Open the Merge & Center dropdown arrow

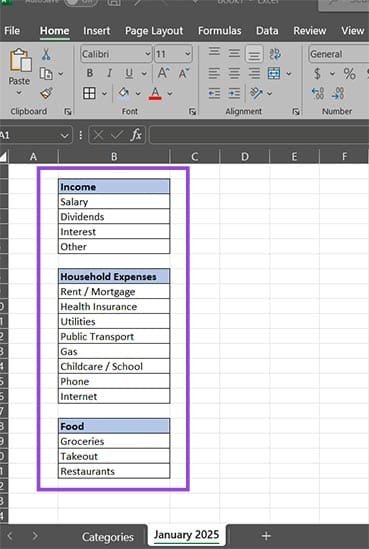pos(288,74)
